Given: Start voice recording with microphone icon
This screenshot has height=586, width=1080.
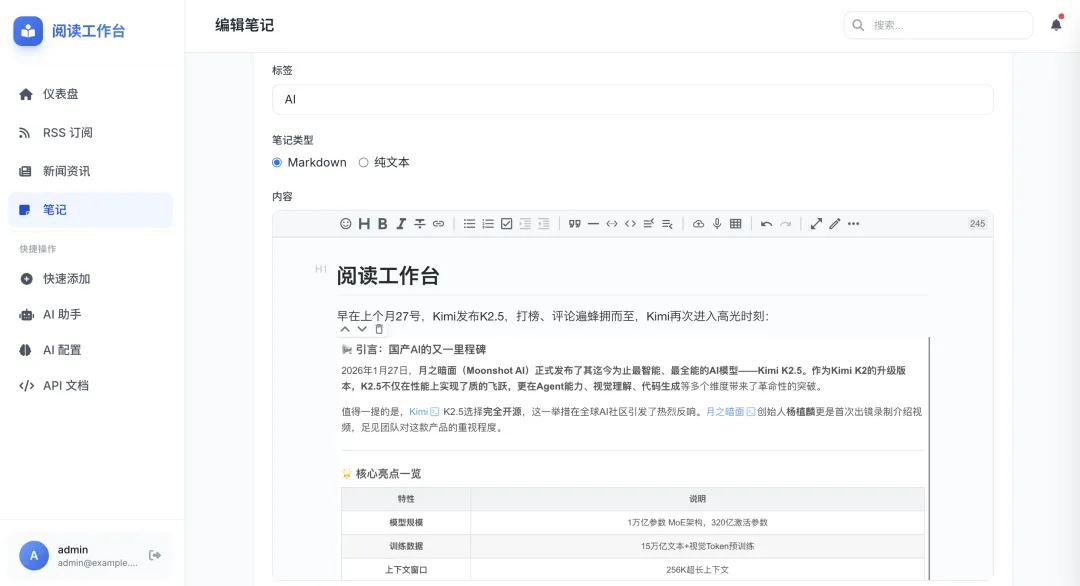Looking at the screenshot, I should tap(717, 224).
